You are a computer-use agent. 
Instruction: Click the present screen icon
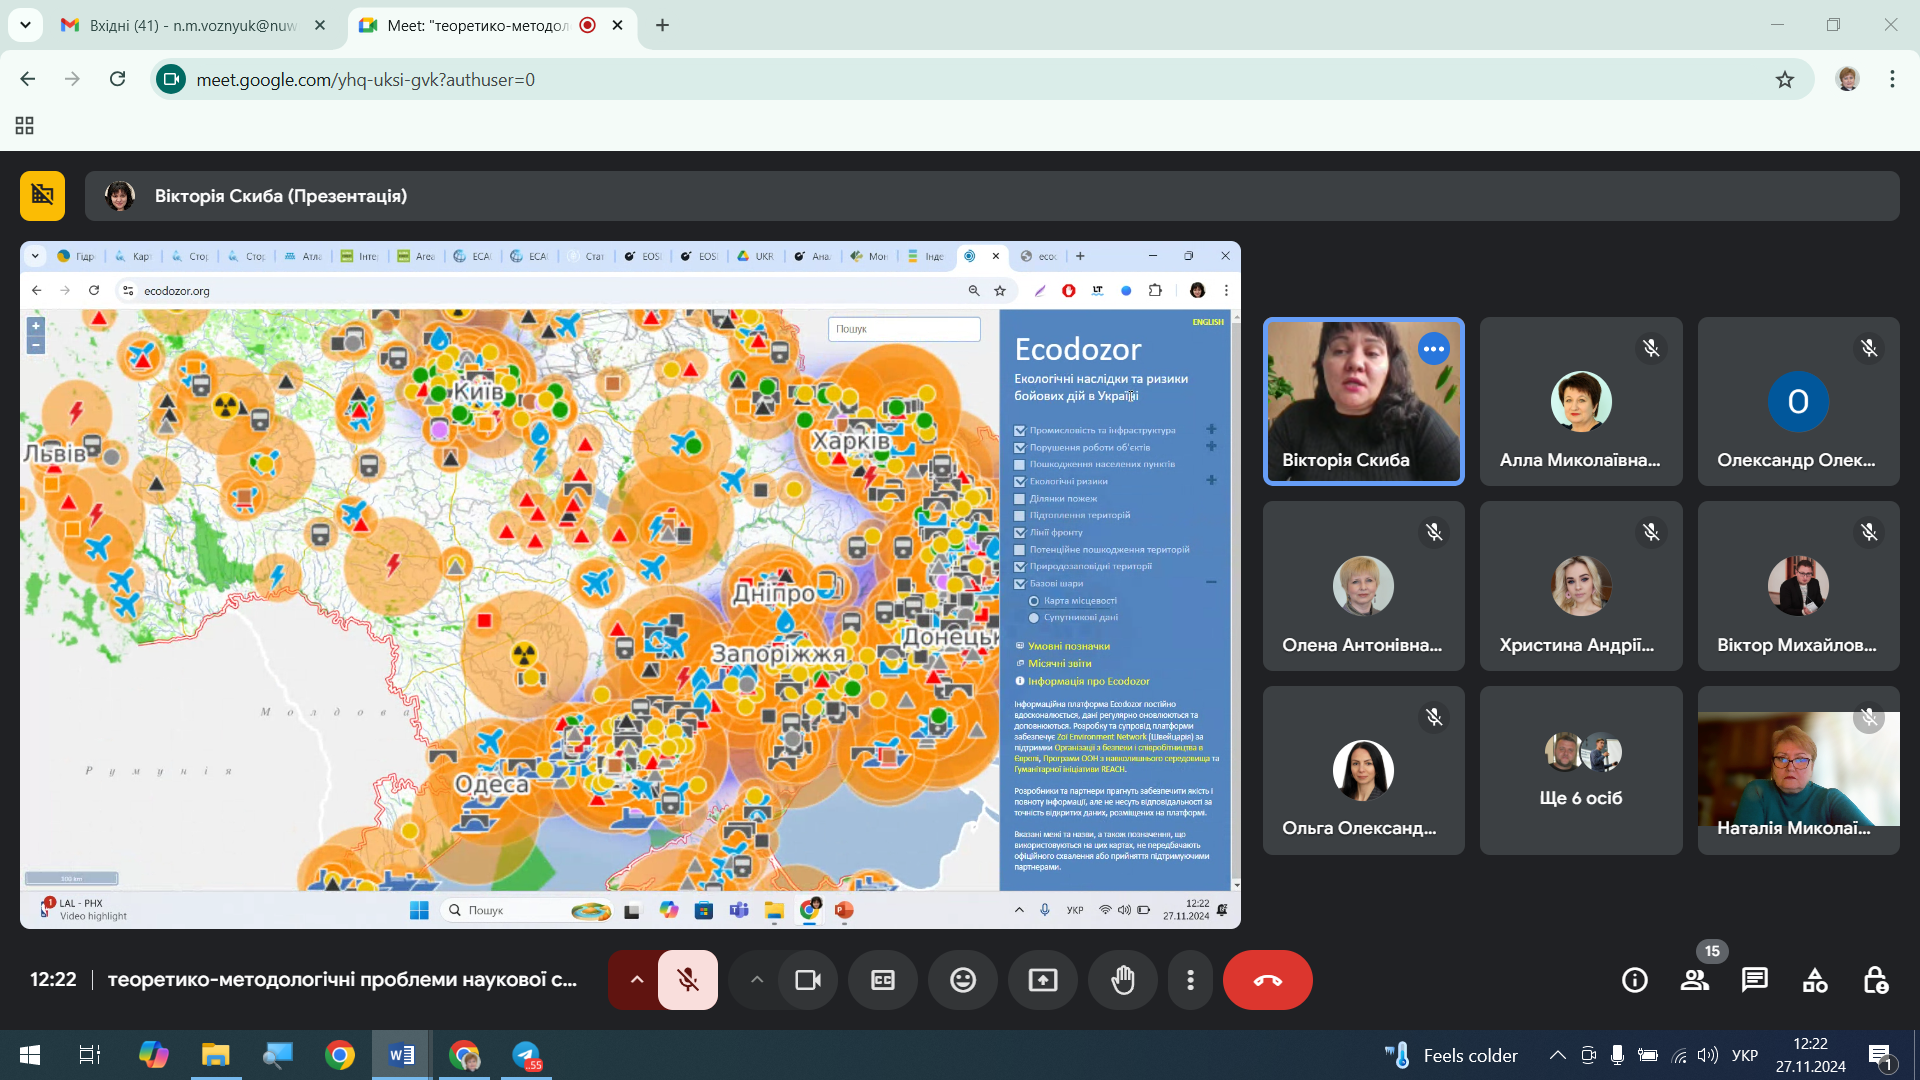[1043, 980]
